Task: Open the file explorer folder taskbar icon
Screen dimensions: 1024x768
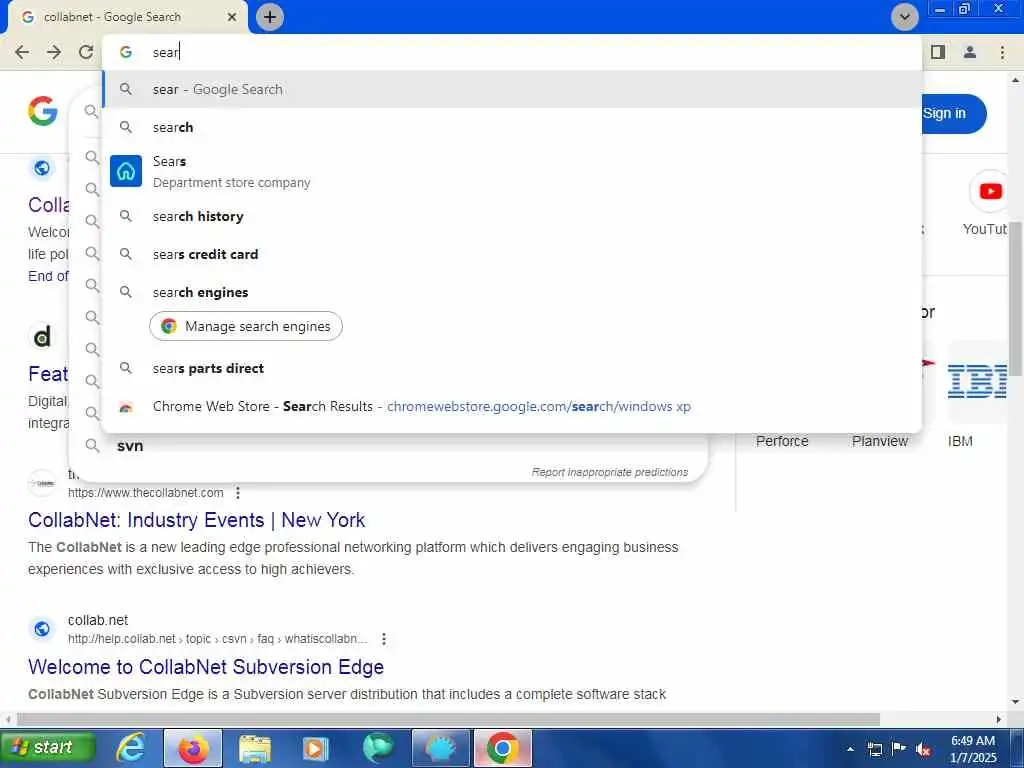Action: pyautogui.click(x=255, y=749)
